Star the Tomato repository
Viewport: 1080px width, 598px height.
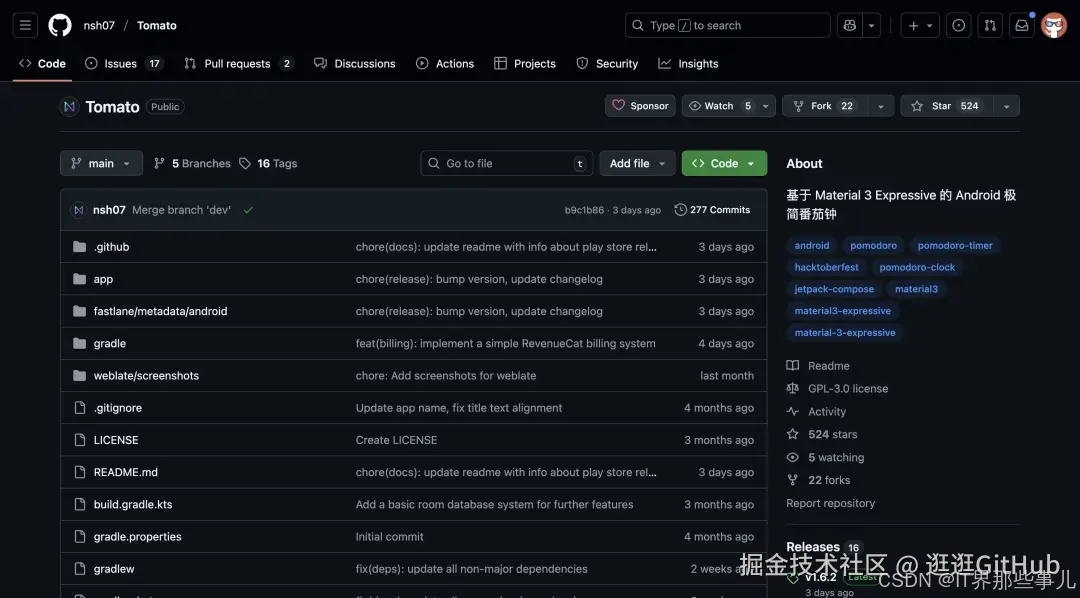(x=947, y=106)
